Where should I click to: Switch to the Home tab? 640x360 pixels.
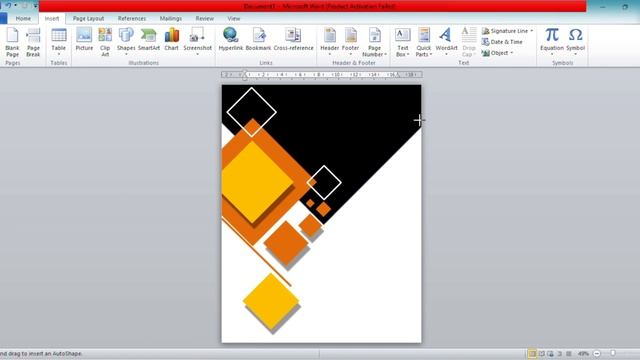click(23, 18)
